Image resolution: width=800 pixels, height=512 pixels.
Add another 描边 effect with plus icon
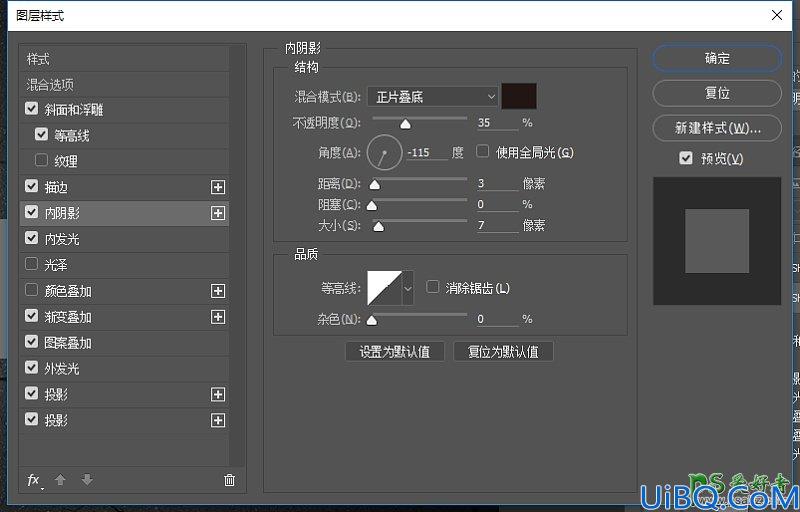tap(218, 187)
